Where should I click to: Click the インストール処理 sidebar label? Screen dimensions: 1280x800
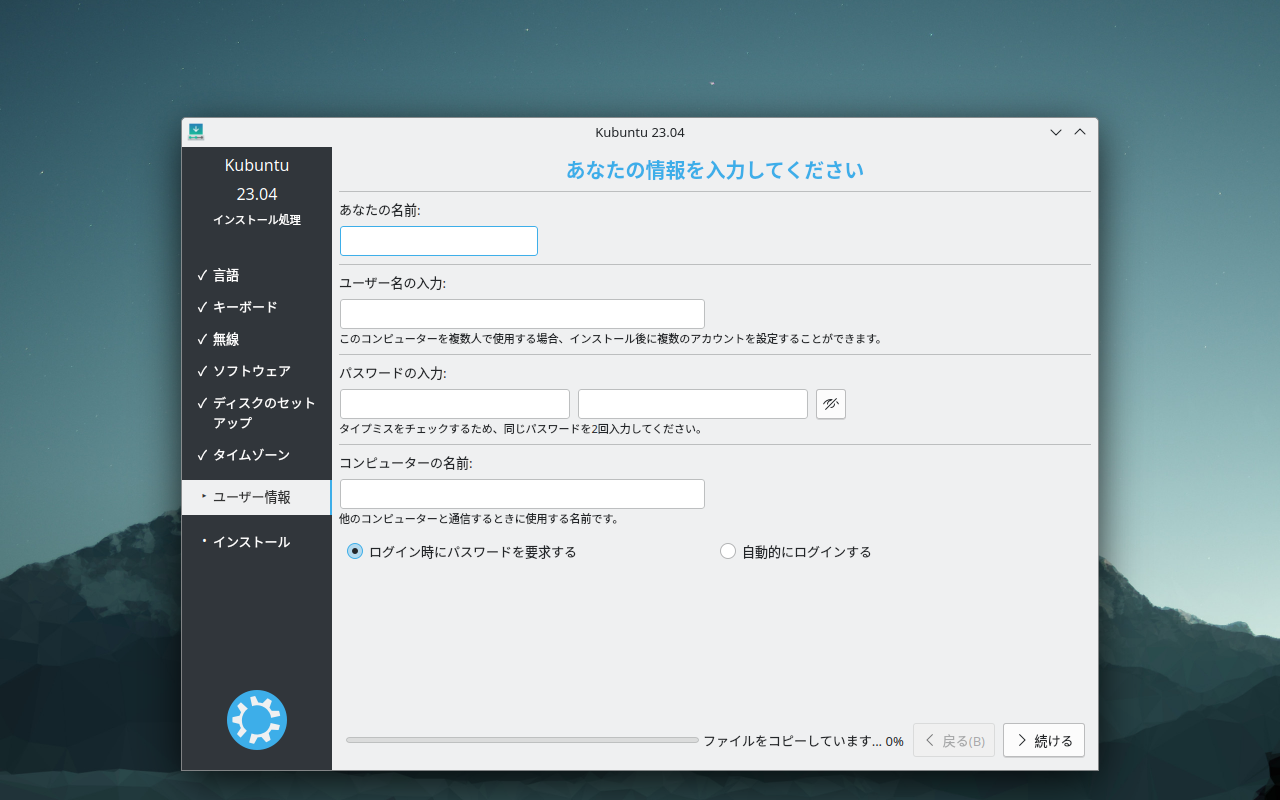tap(257, 220)
